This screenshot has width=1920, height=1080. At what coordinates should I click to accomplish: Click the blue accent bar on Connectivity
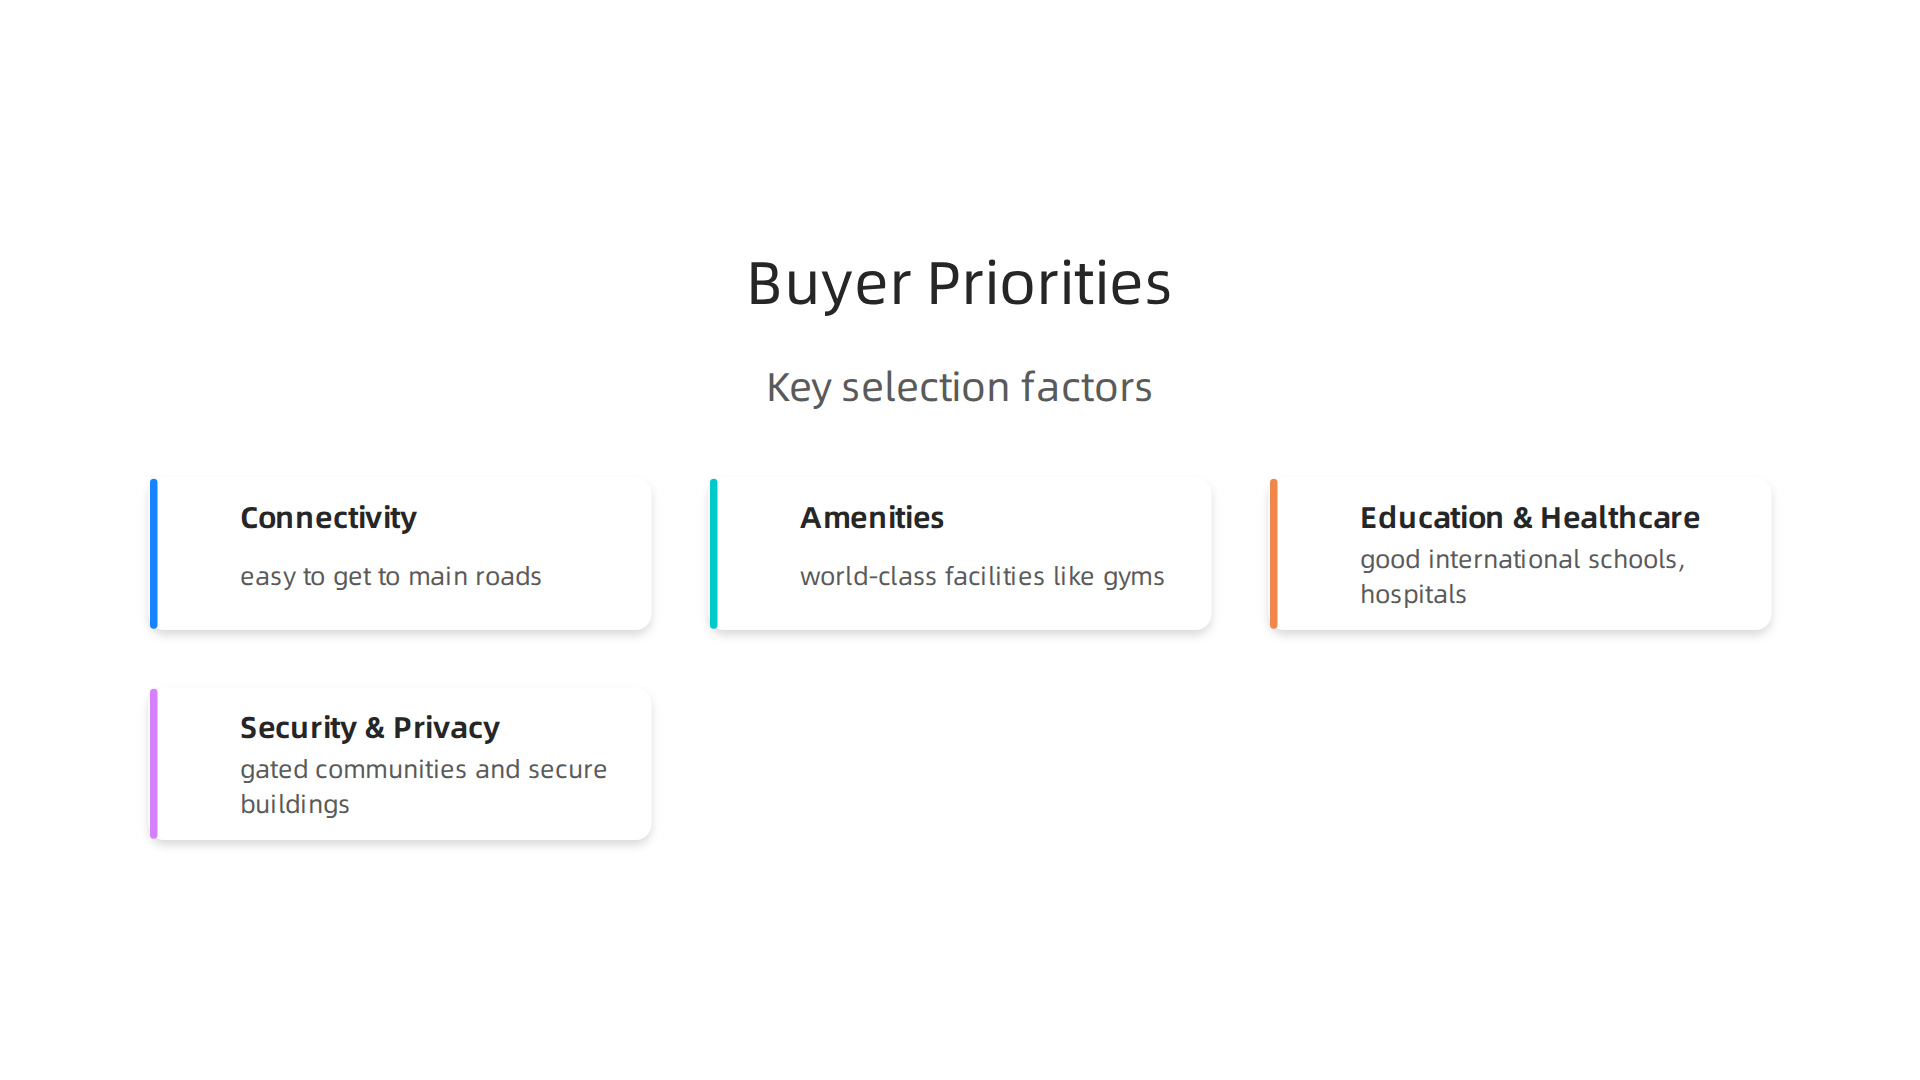[154, 554]
